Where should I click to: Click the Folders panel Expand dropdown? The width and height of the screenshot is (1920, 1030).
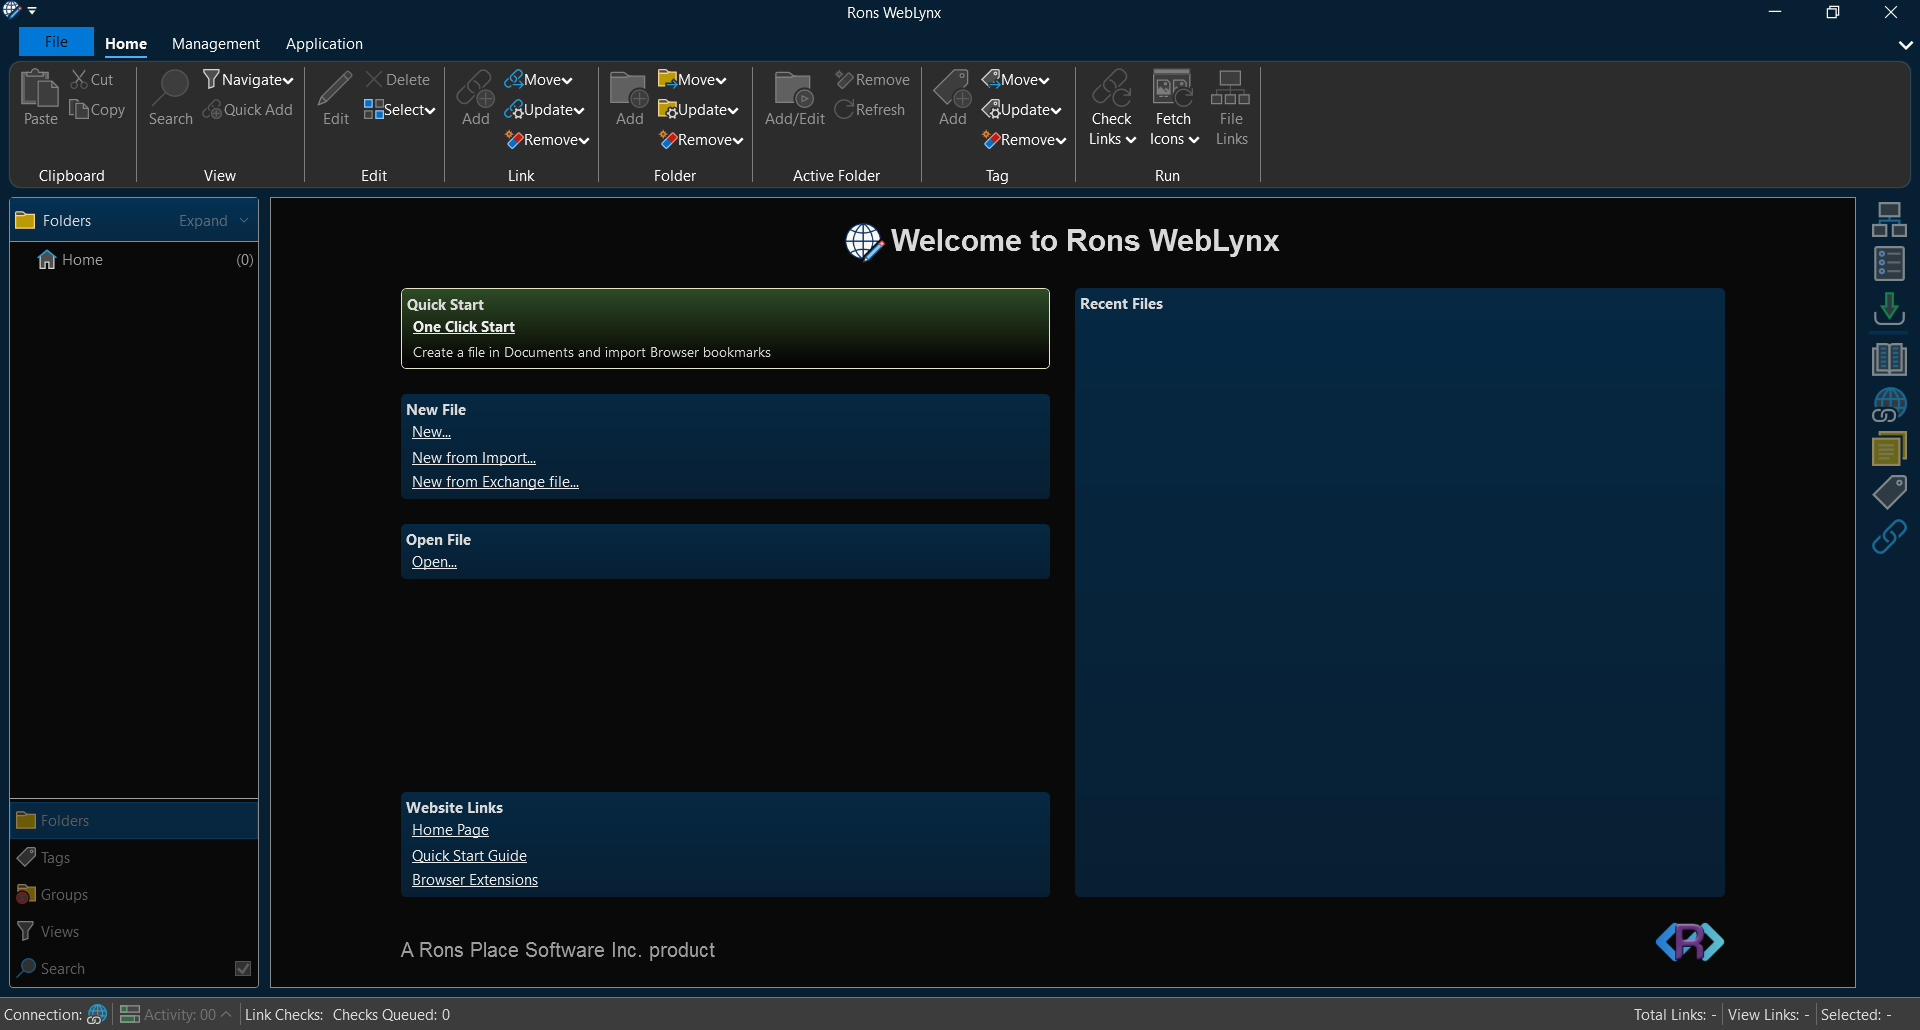click(213, 221)
